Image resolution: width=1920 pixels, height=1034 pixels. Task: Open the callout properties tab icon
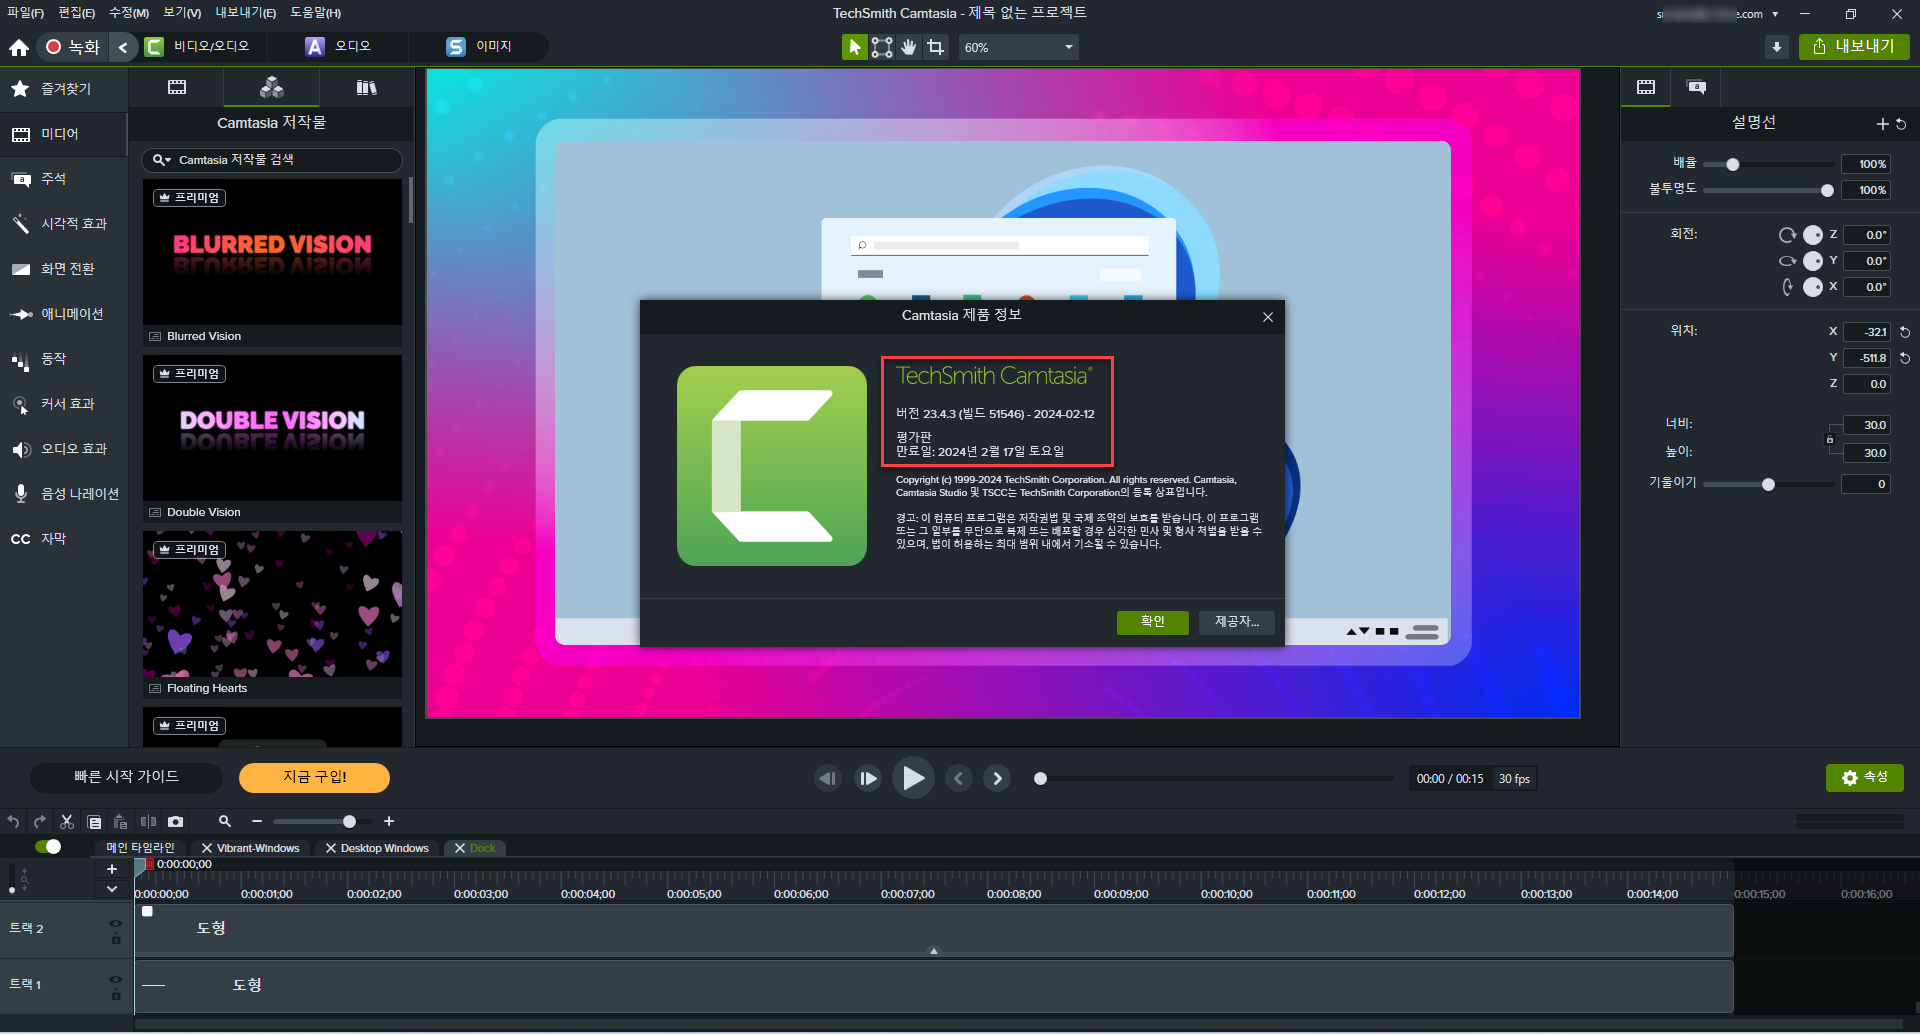[1697, 87]
